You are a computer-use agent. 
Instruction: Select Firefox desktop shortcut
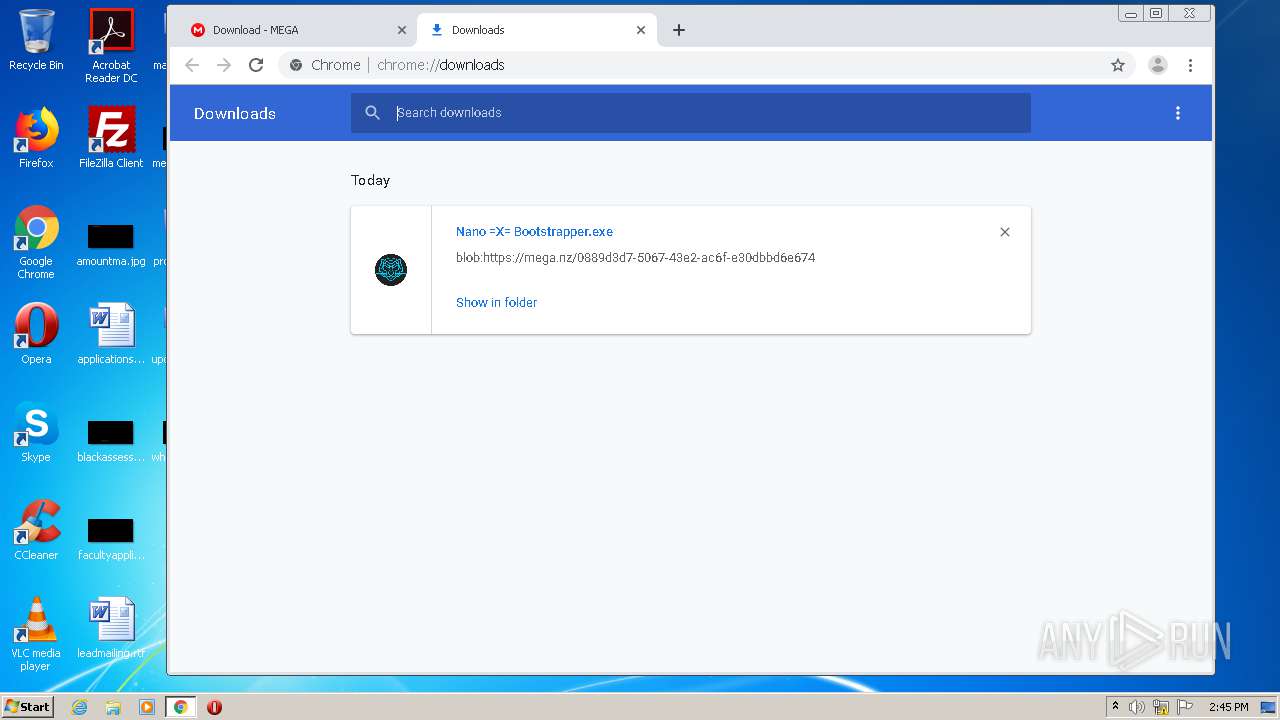coord(36,138)
